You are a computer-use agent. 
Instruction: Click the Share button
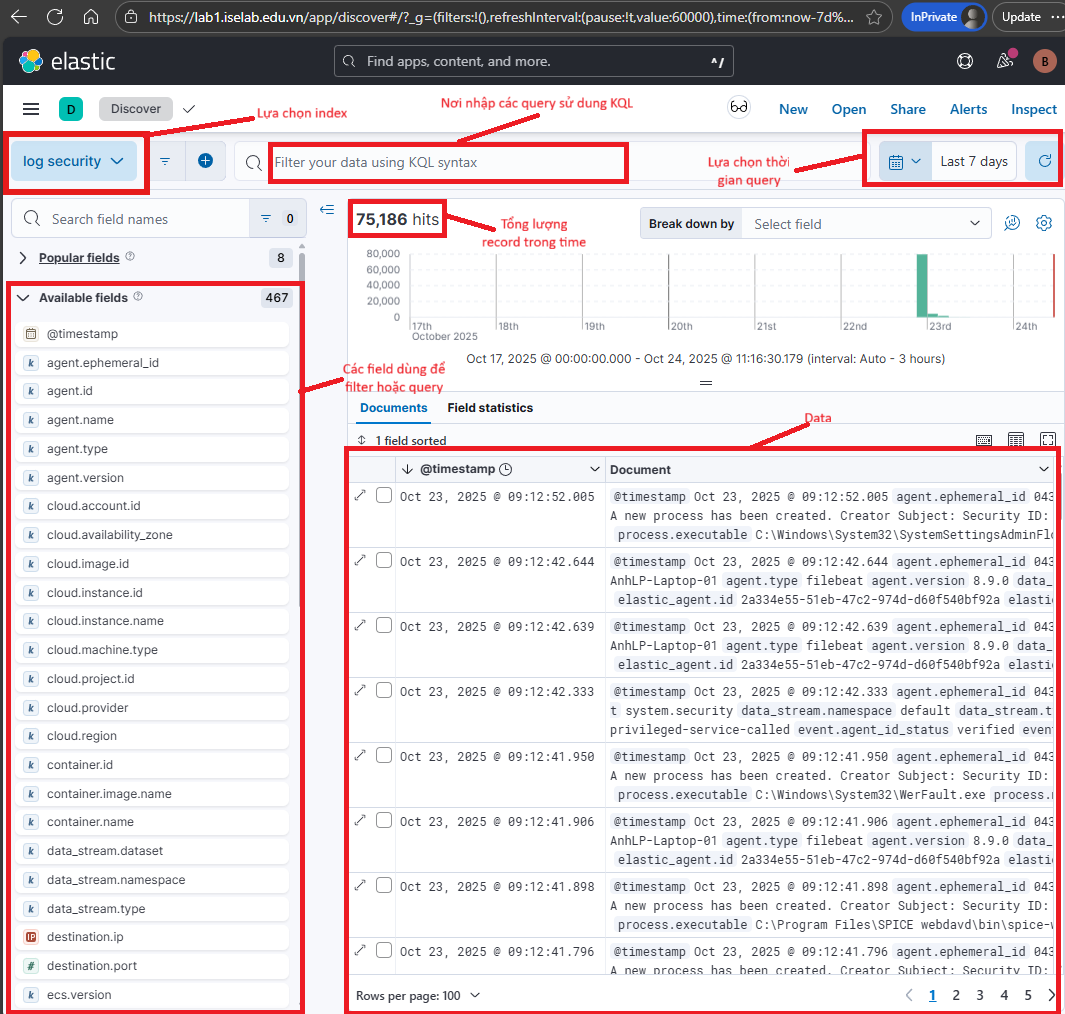(907, 109)
